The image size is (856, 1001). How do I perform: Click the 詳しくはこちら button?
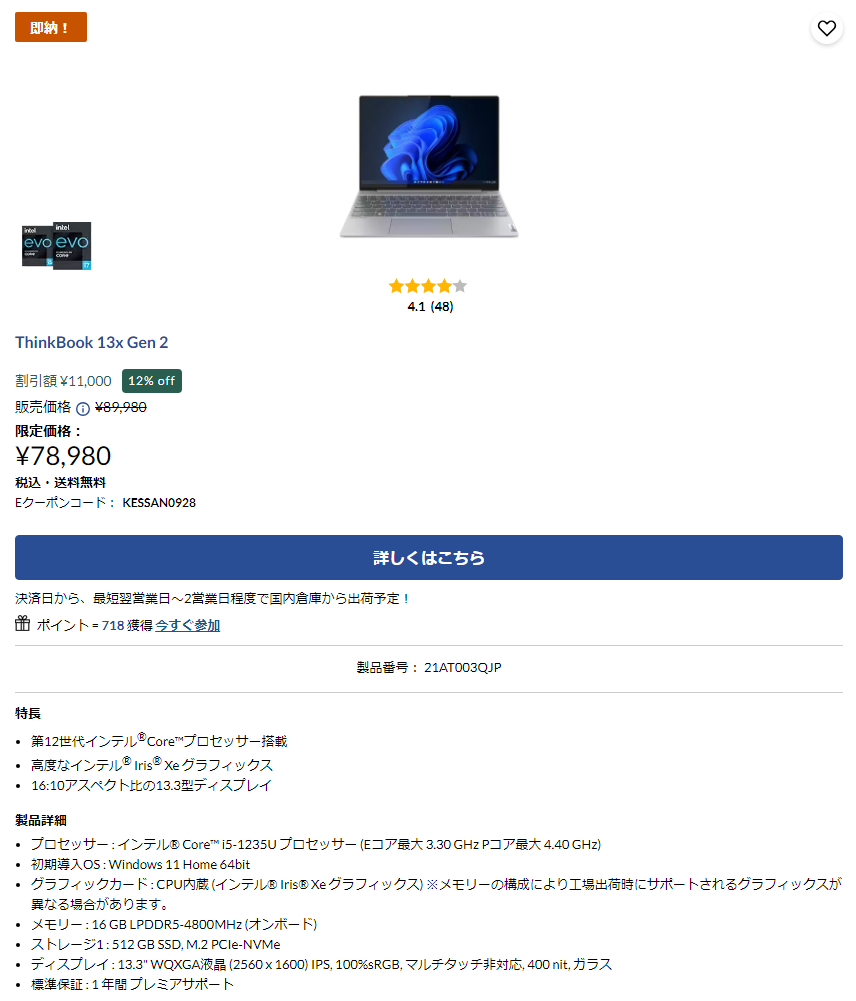[428, 557]
